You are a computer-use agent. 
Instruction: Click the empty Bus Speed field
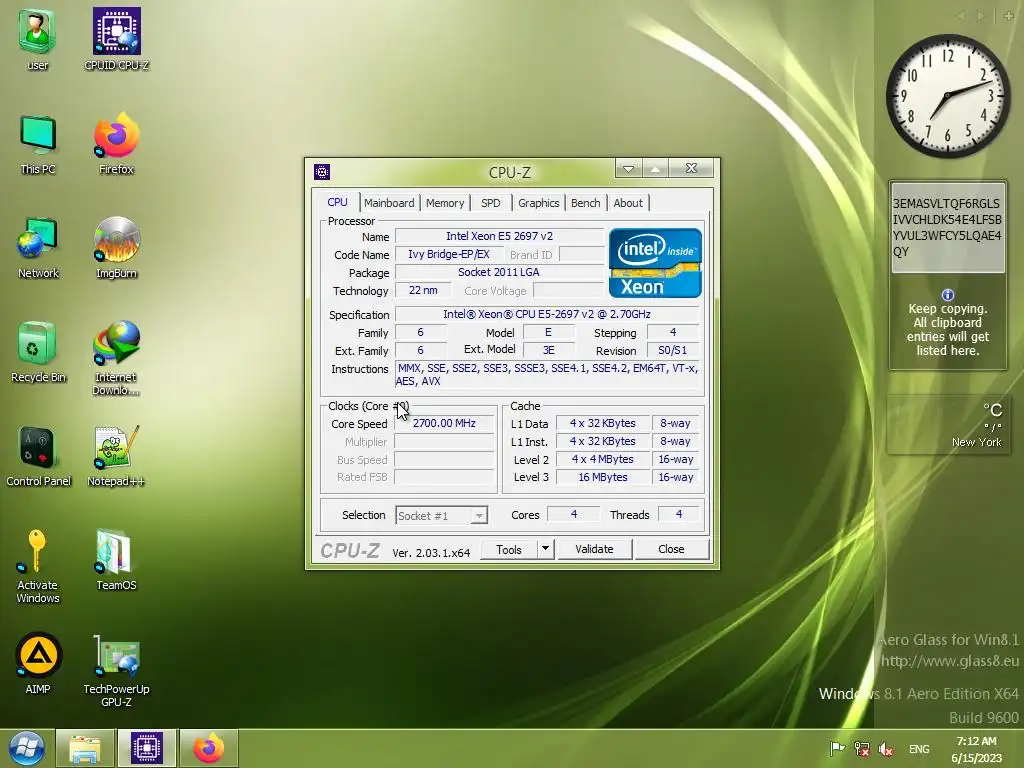[x=444, y=460]
